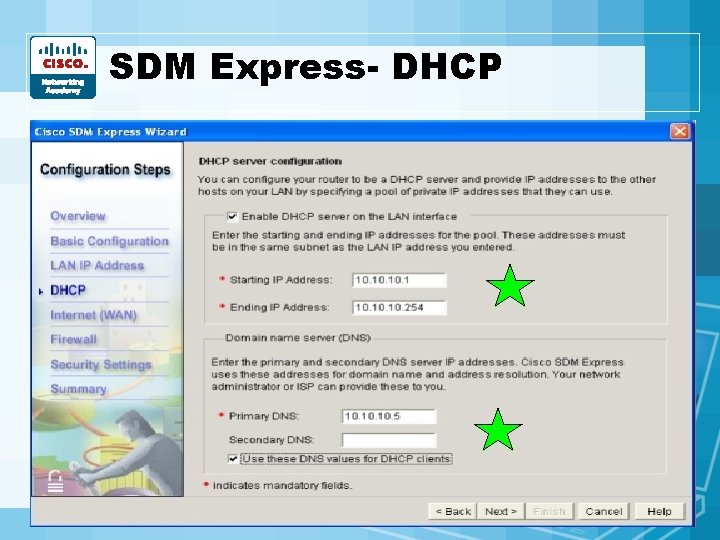720x540 pixels.
Task: Focus the Primary DNS field
Action: 389,416
